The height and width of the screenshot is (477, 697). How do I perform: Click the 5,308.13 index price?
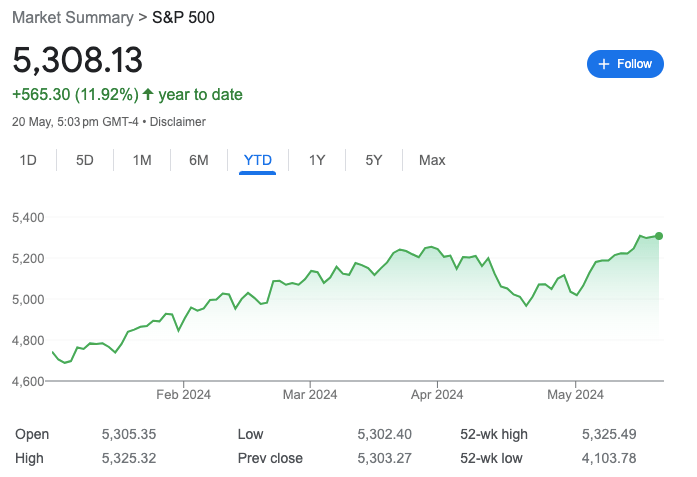pyautogui.click(x=78, y=59)
